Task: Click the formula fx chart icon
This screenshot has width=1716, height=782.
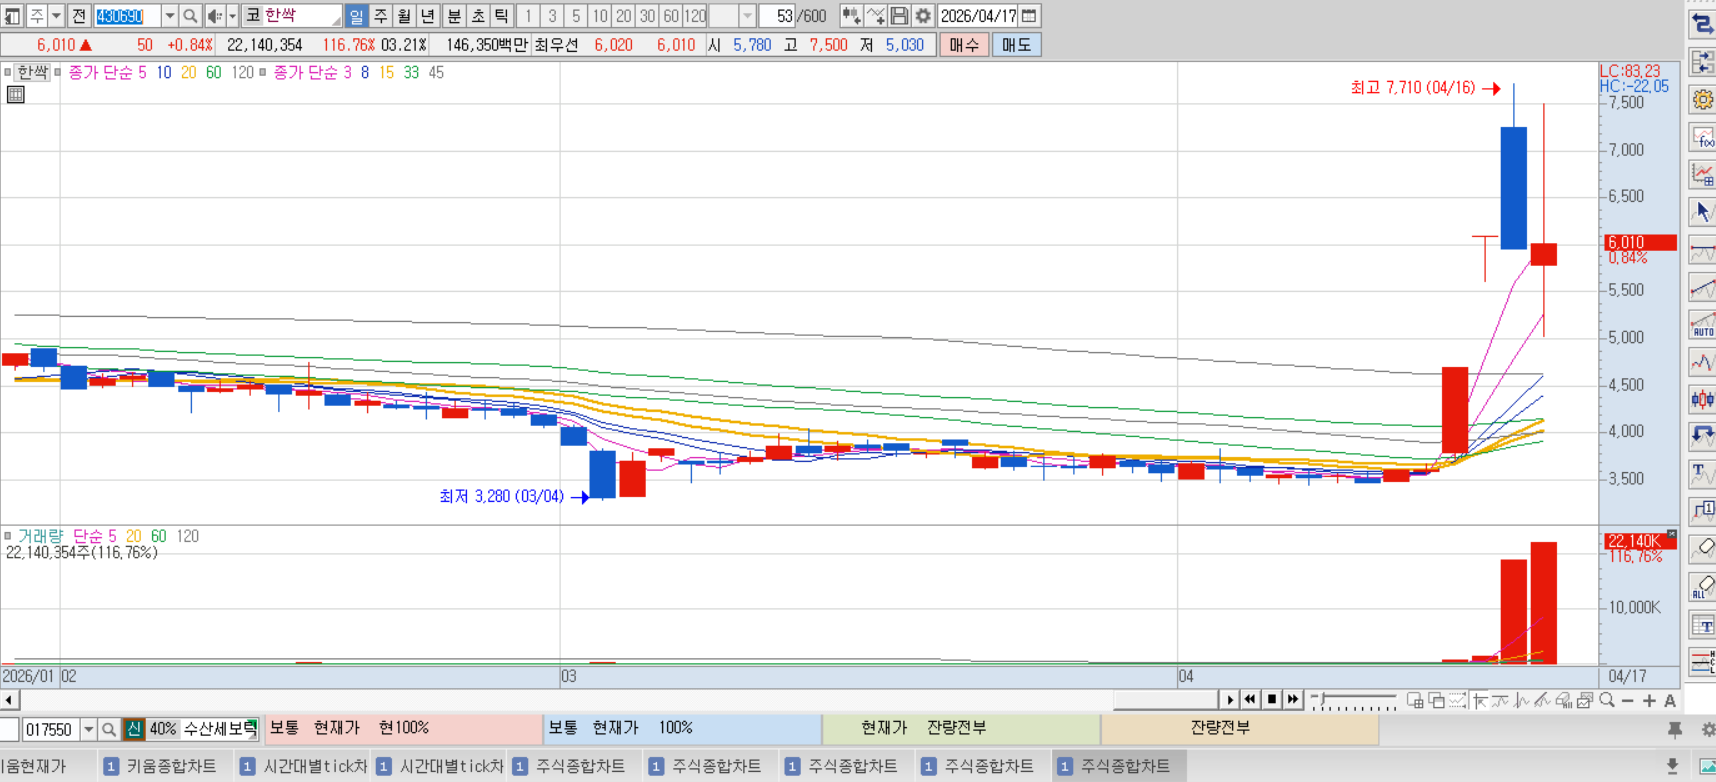Action: (1702, 137)
